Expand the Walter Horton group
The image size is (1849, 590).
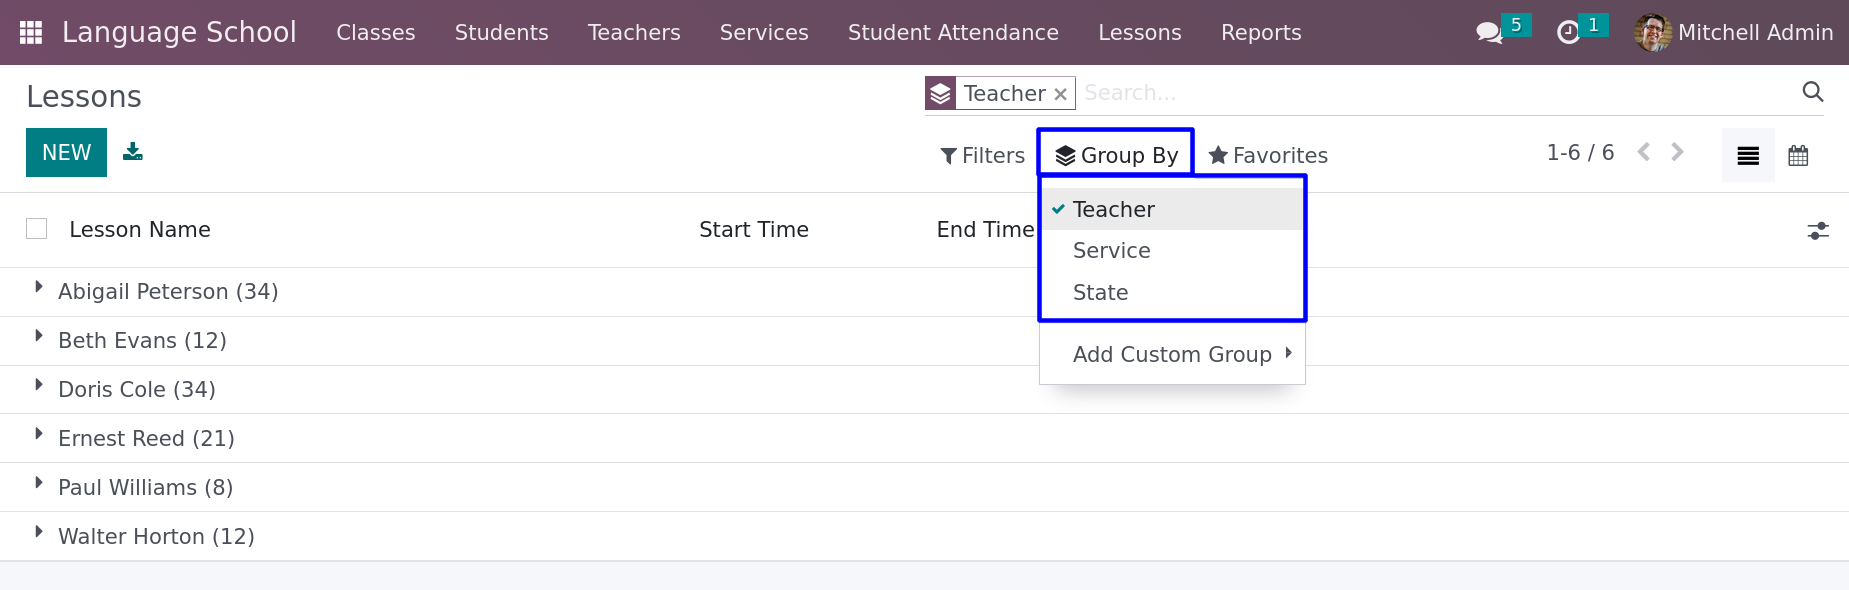pos(156,537)
